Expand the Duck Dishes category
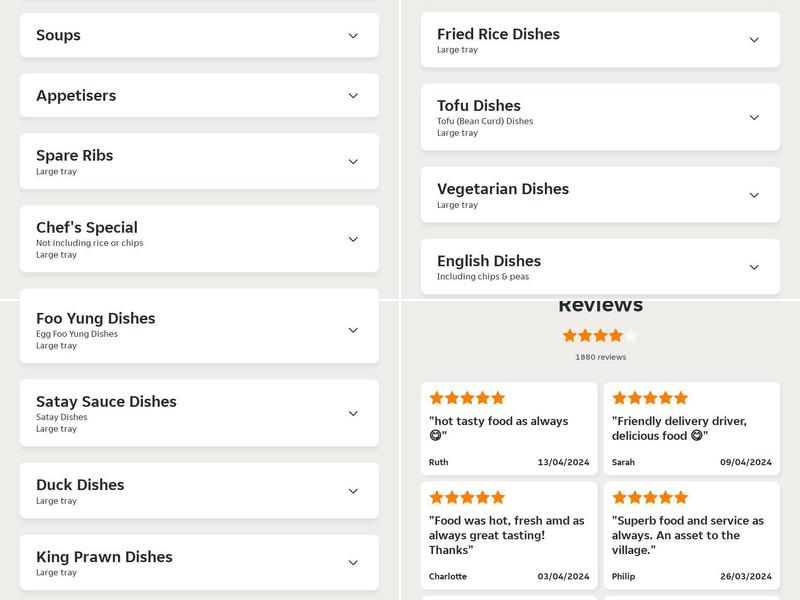Viewport: 800px width, 600px height. click(352, 491)
